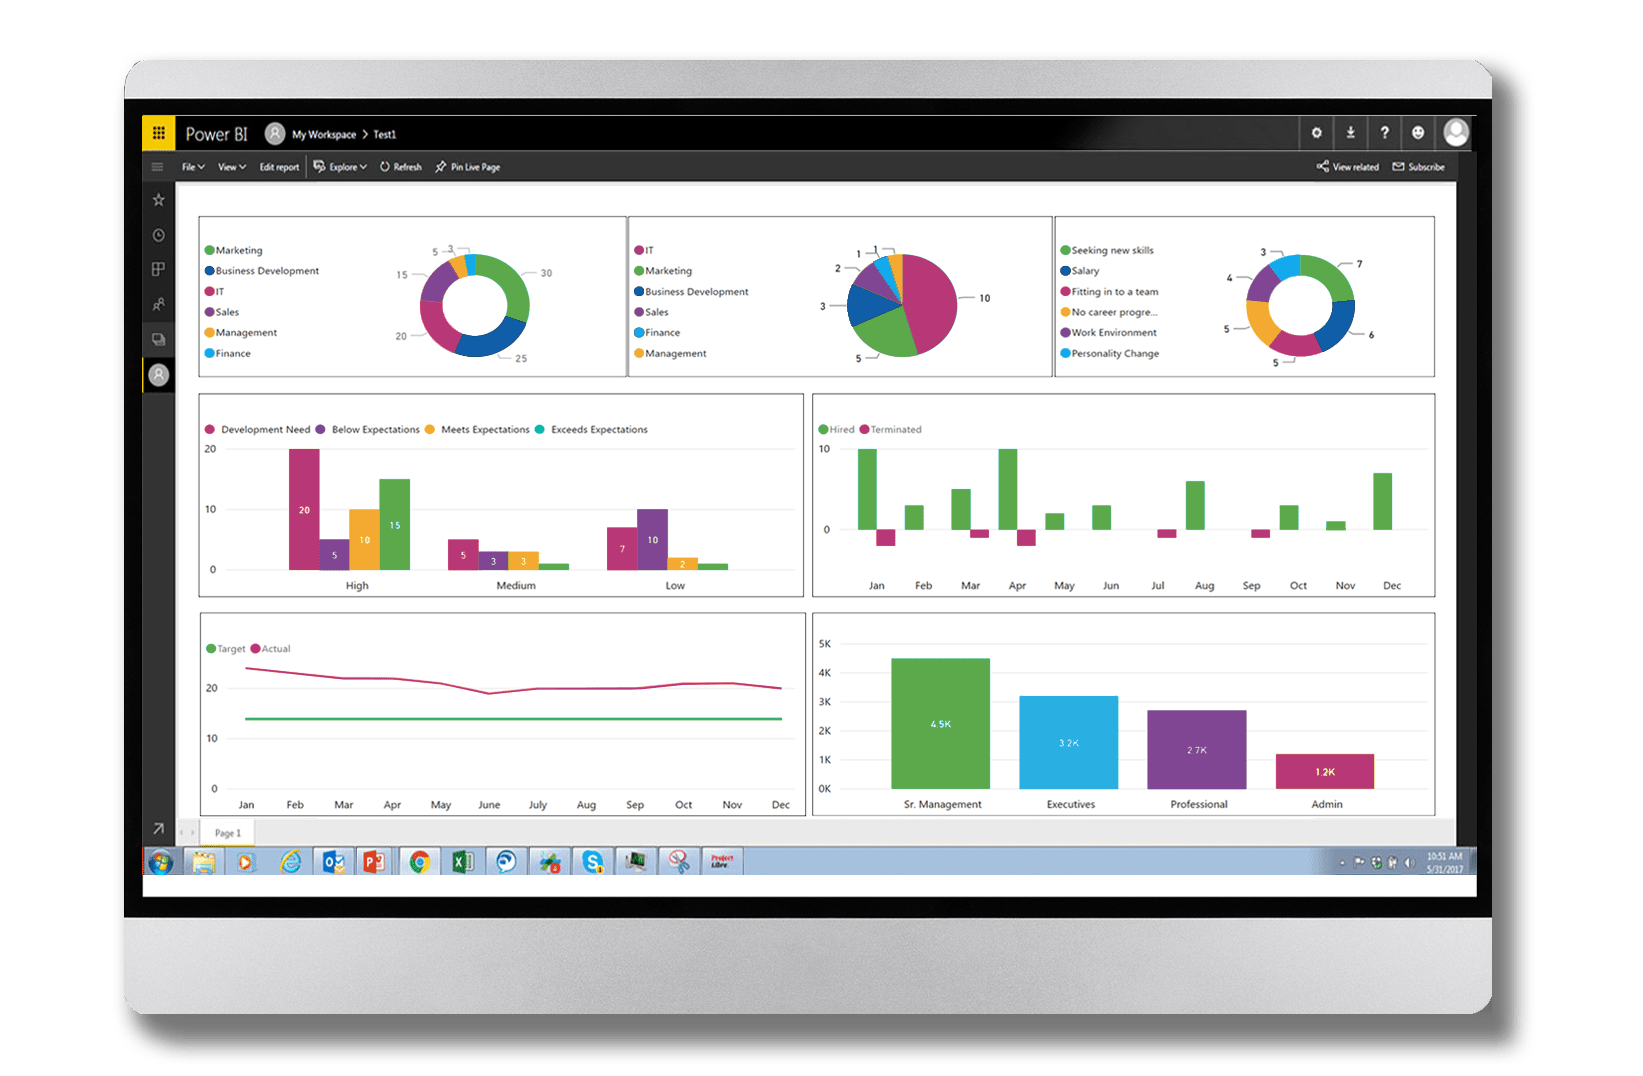Select My Workspace avatar in sidebar
This screenshot has height=1076, width=1643.
158,375
